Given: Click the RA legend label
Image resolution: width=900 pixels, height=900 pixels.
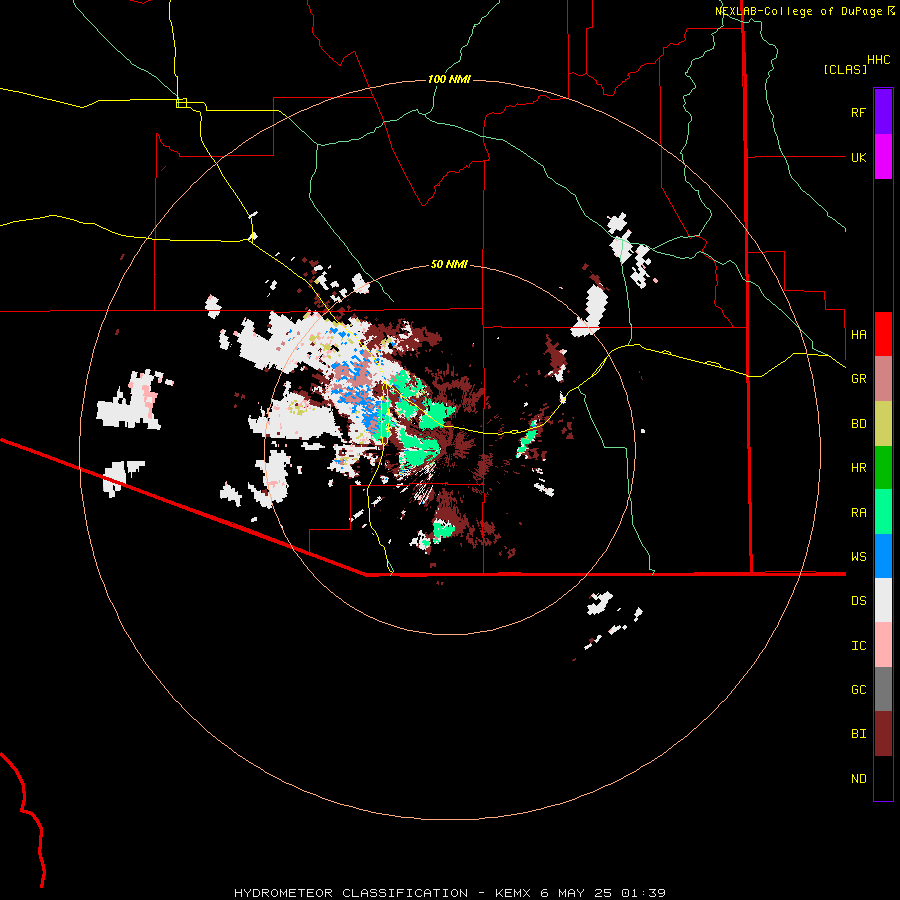Looking at the screenshot, I should tap(858, 513).
